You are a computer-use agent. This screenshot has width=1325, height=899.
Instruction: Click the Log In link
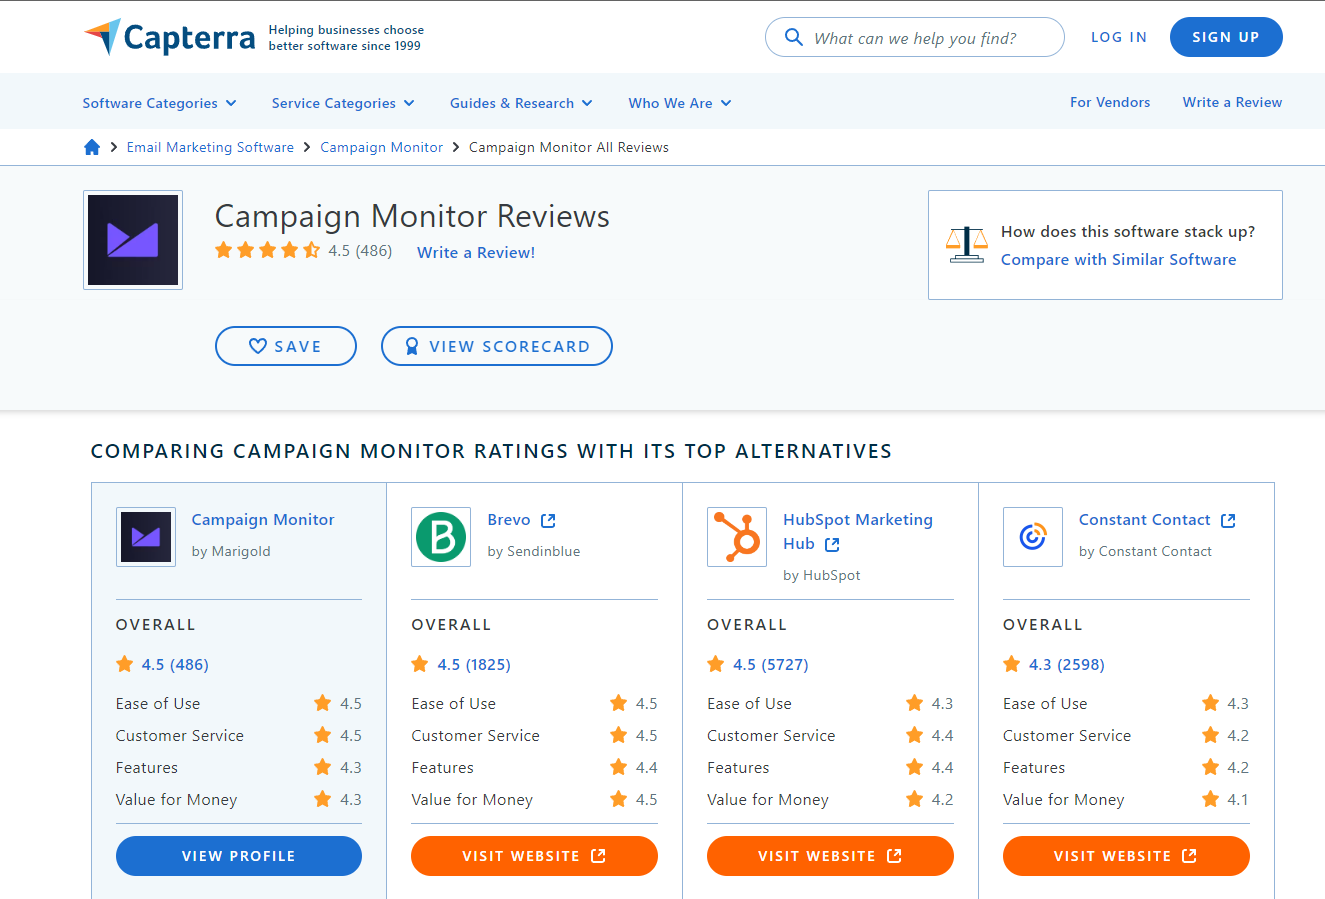(x=1119, y=37)
